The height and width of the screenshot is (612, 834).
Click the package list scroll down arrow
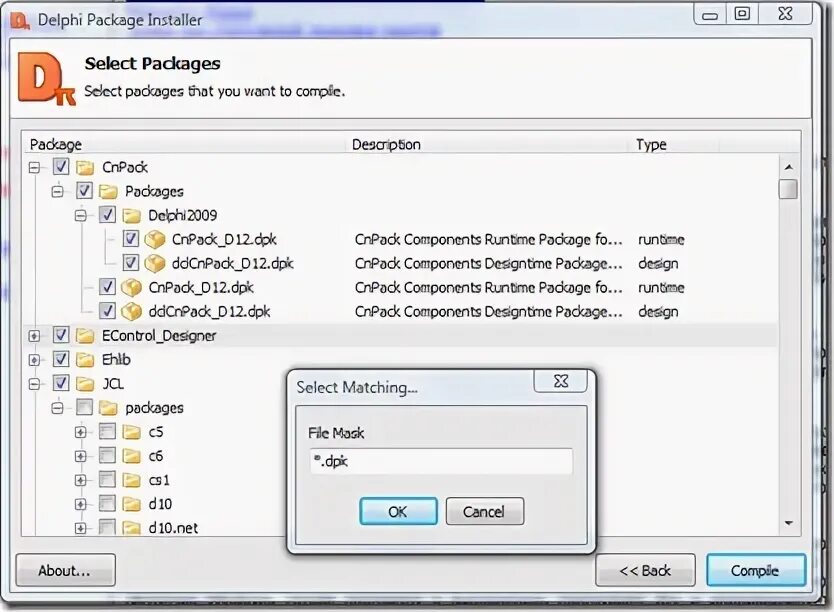[x=788, y=523]
